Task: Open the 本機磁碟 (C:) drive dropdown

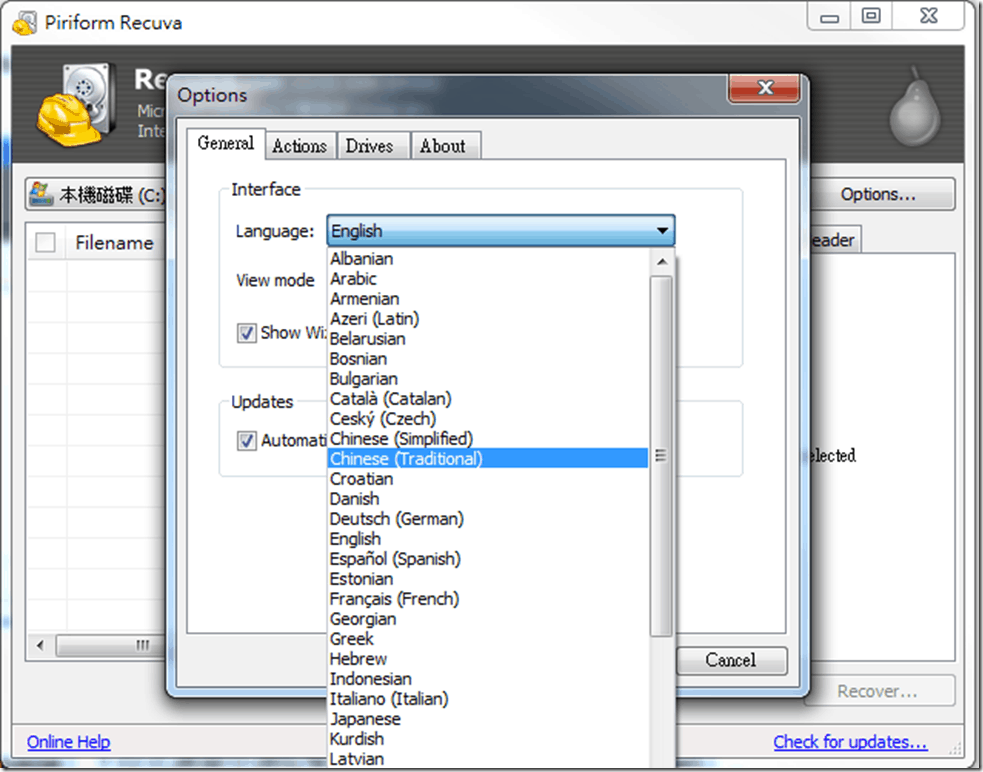Action: click(x=95, y=194)
